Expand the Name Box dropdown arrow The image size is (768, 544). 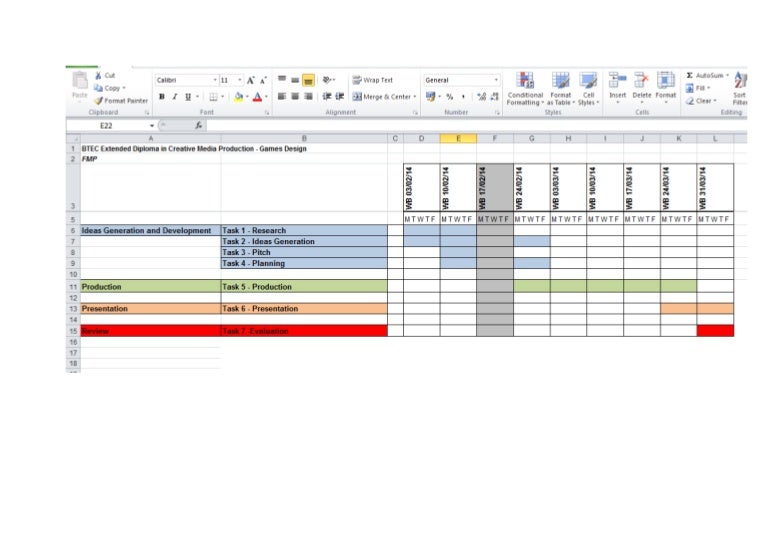(151, 126)
